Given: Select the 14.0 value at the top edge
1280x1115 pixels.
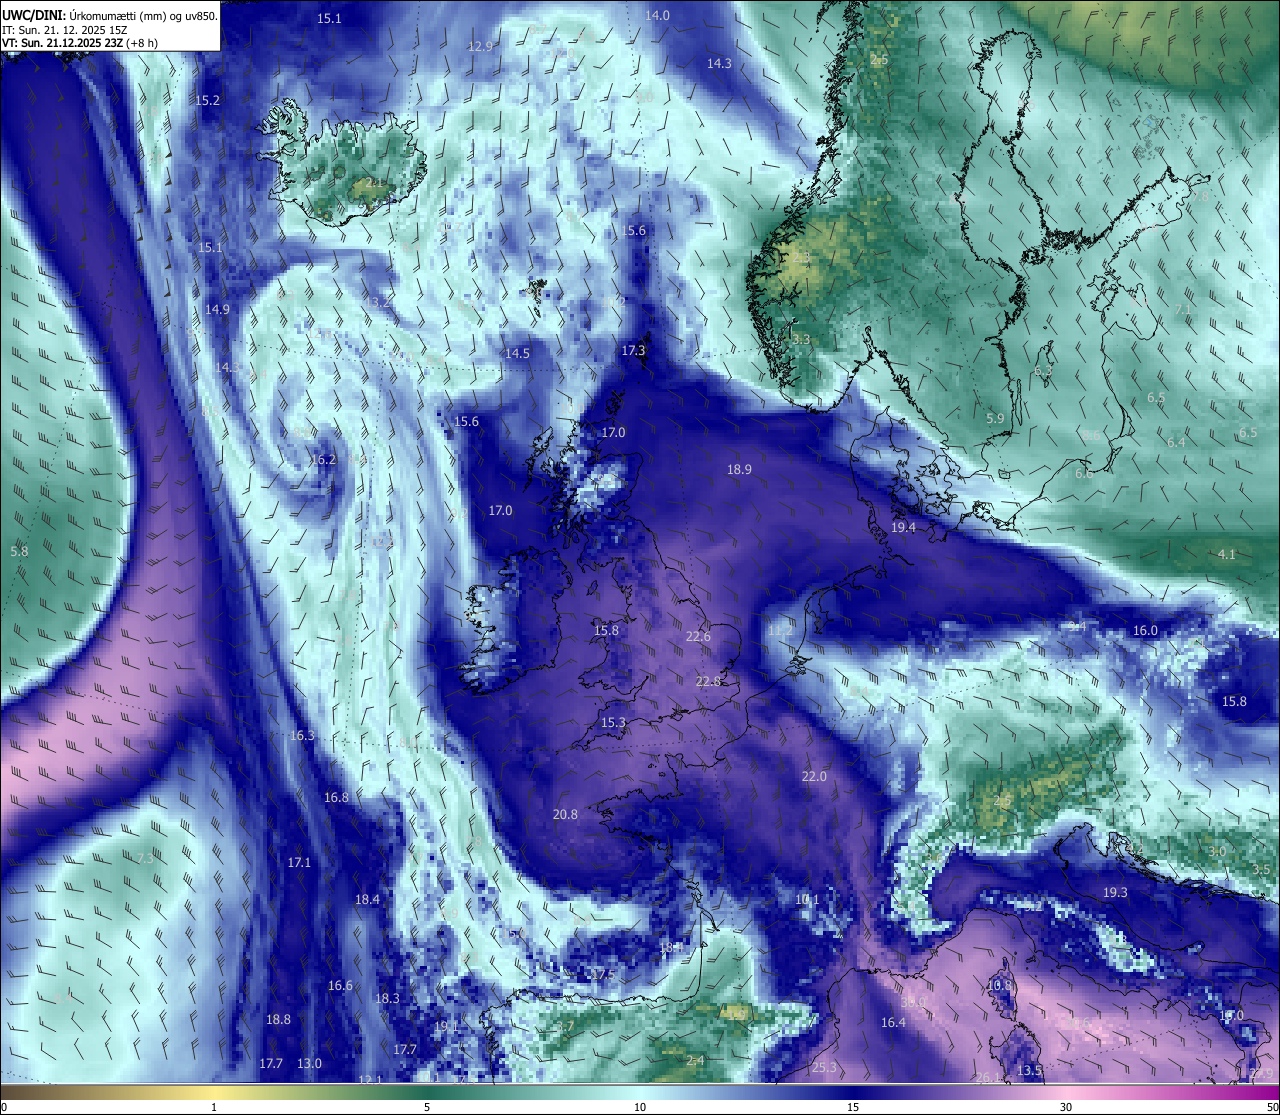Looking at the screenshot, I should pyautogui.click(x=657, y=15).
